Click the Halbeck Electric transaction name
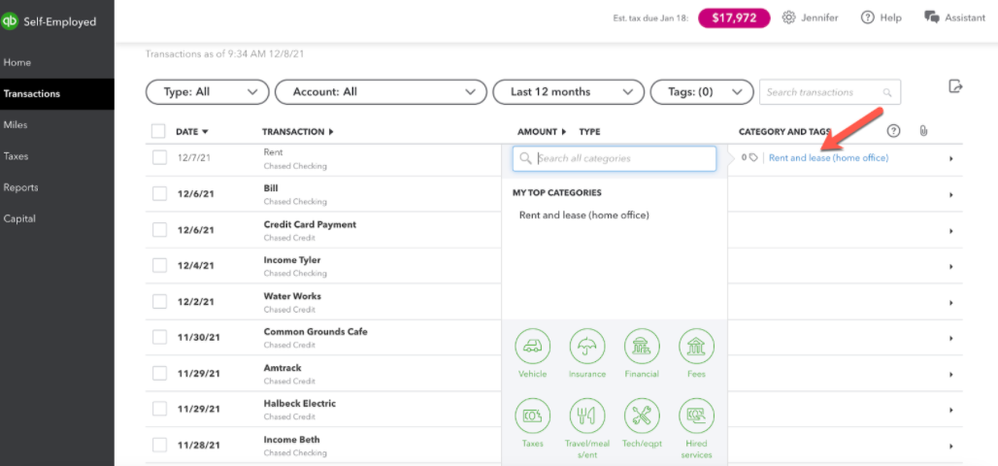 tap(299, 404)
